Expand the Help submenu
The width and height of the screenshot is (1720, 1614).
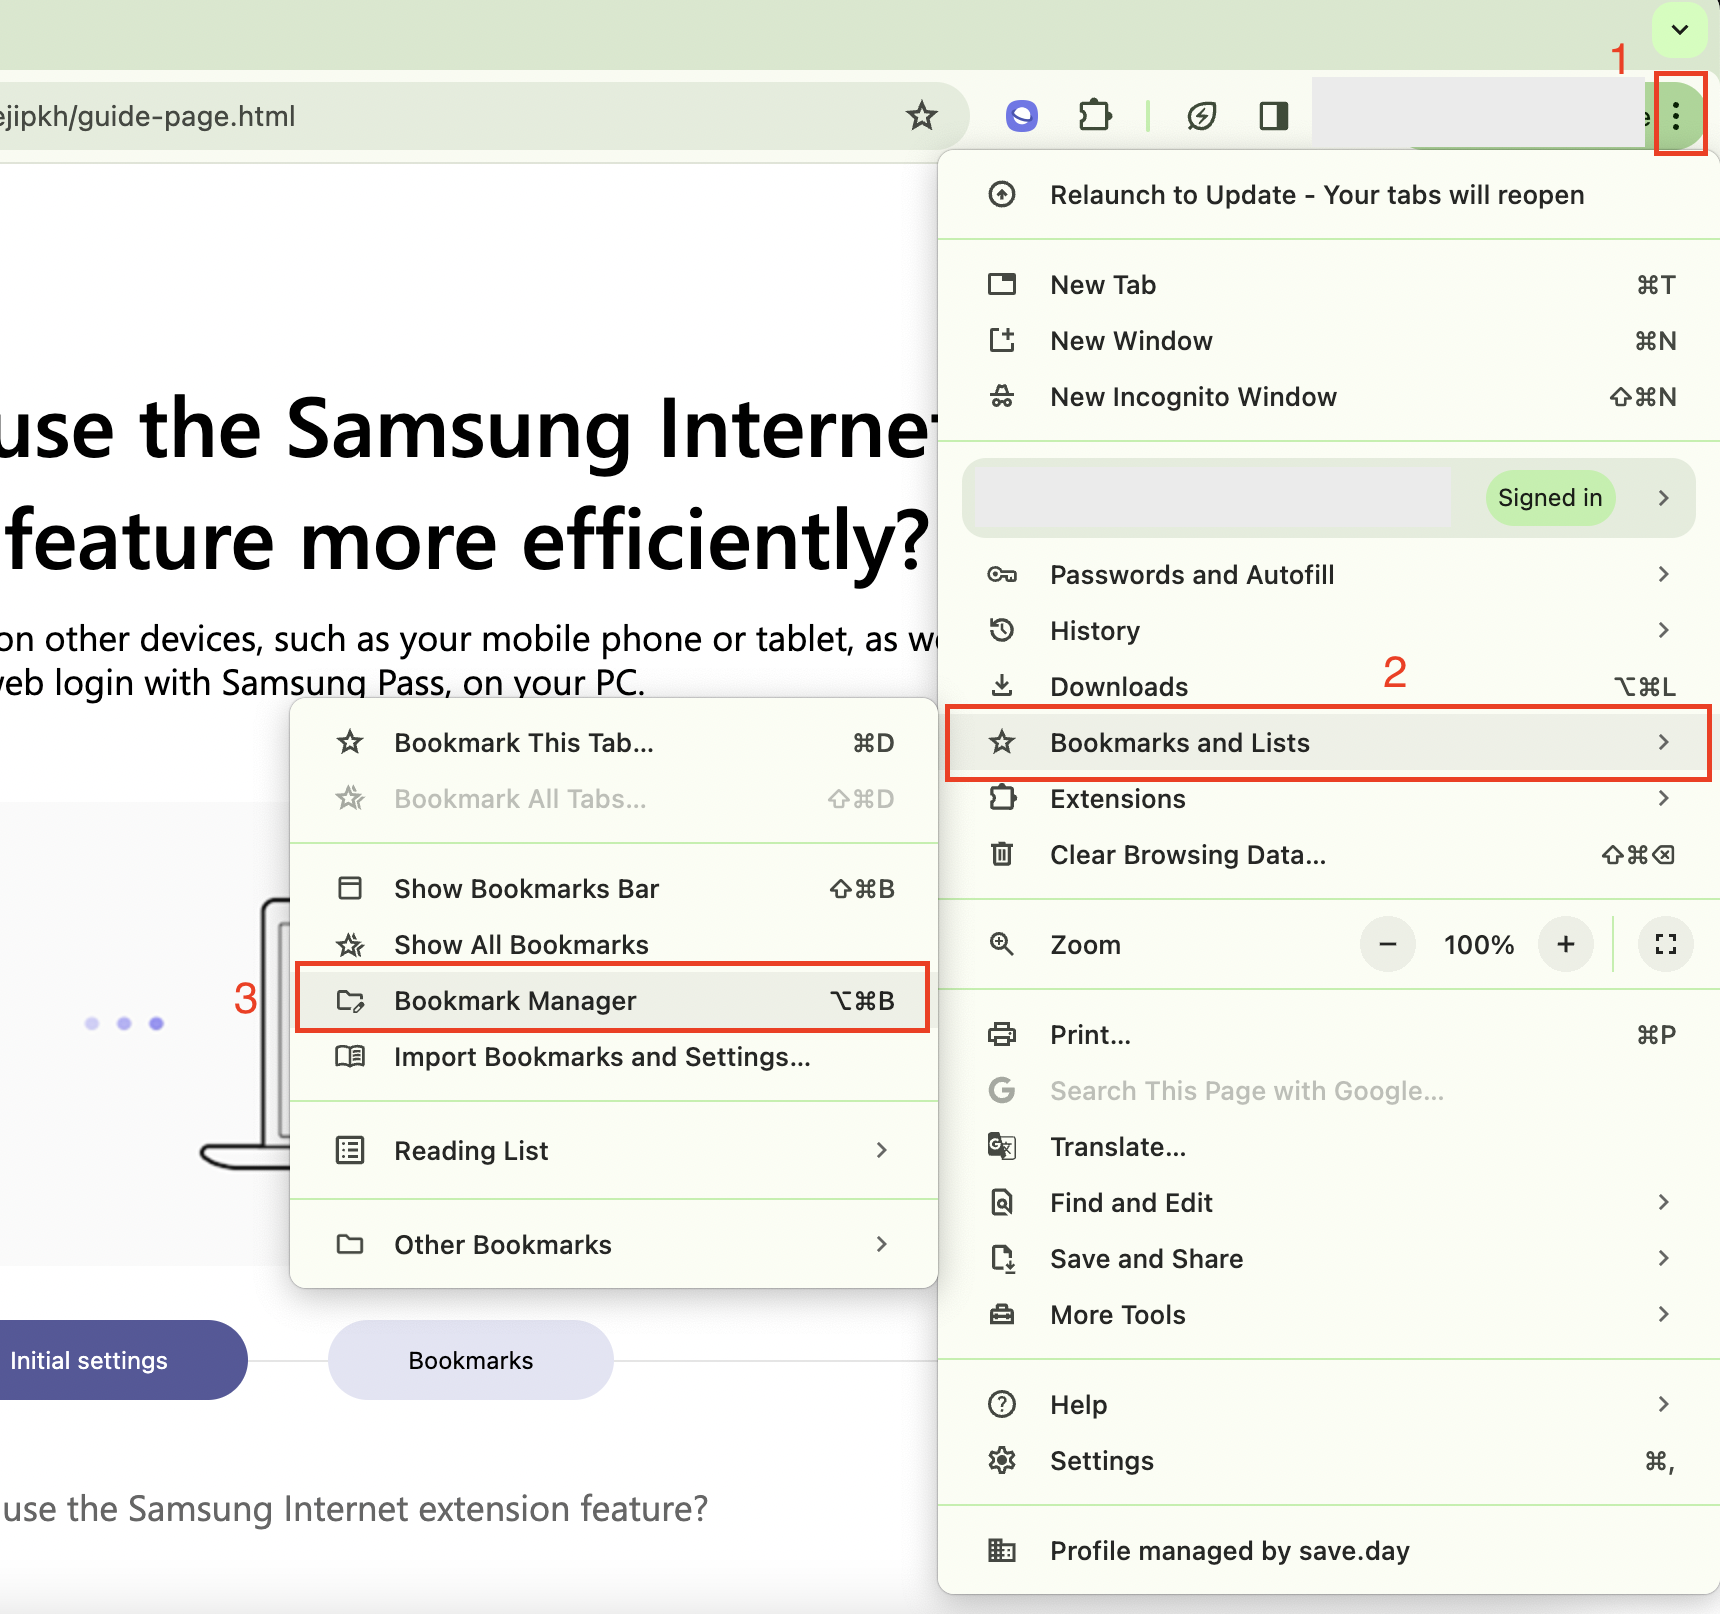click(x=1328, y=1404)
